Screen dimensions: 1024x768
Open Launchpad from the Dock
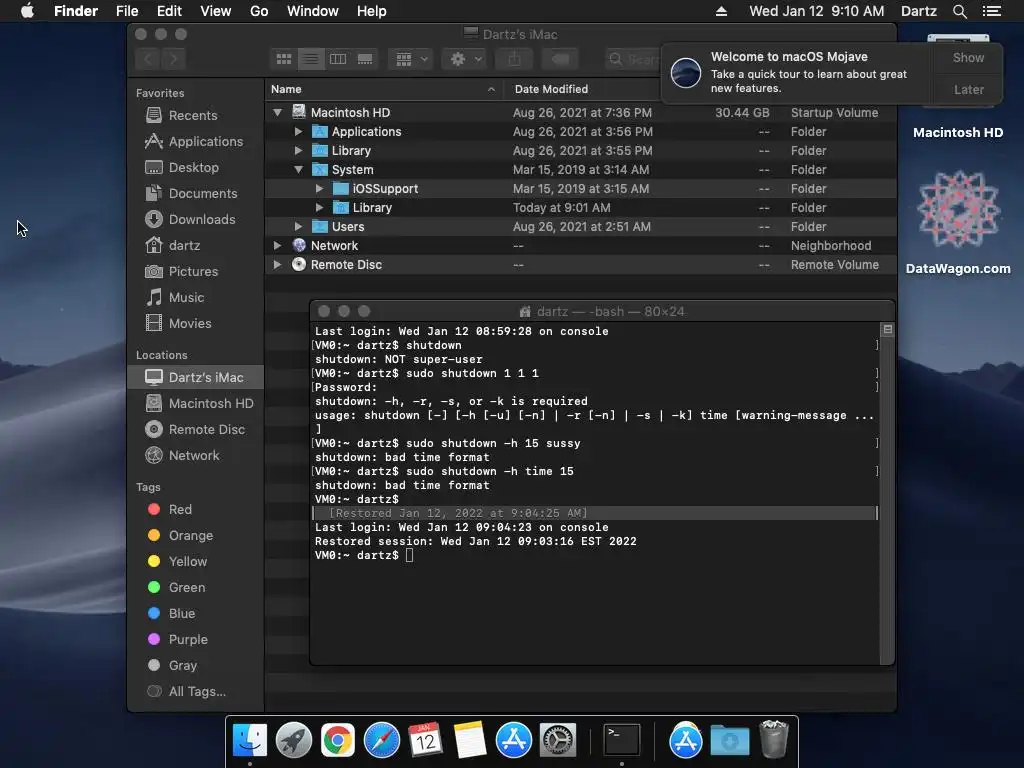tap(294, 740)
